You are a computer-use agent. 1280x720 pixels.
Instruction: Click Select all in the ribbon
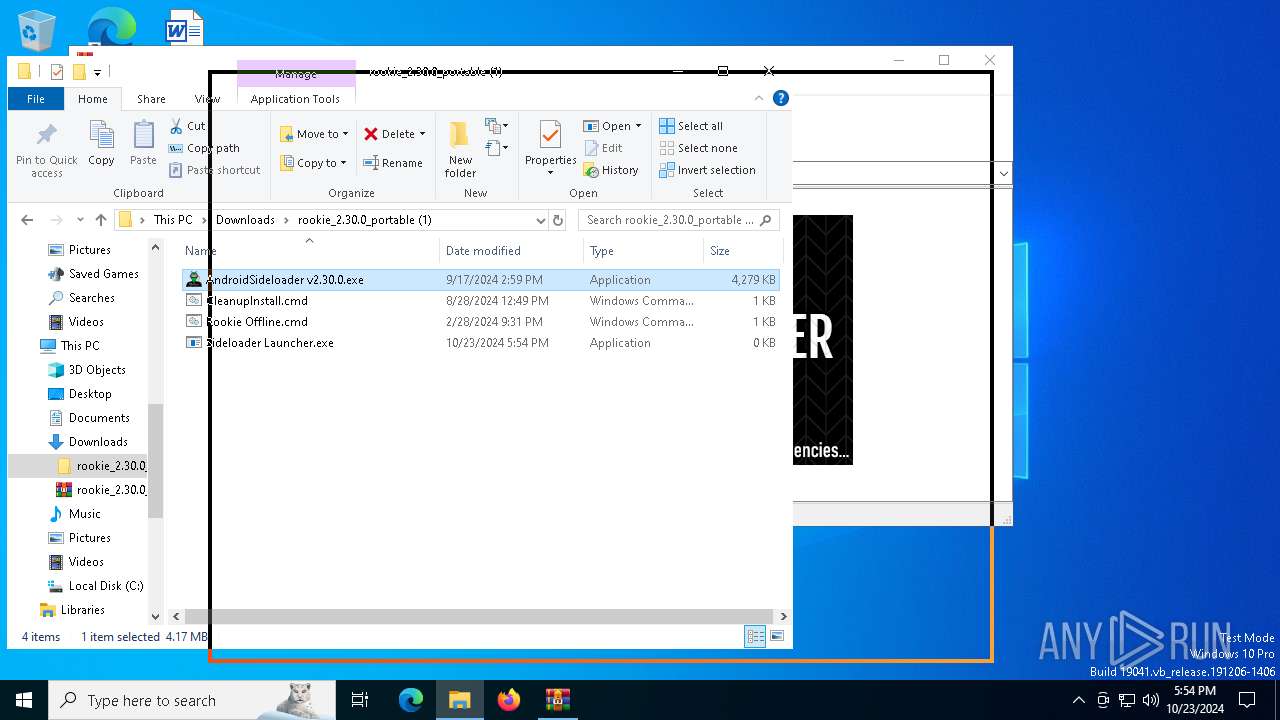click(691, 126)
